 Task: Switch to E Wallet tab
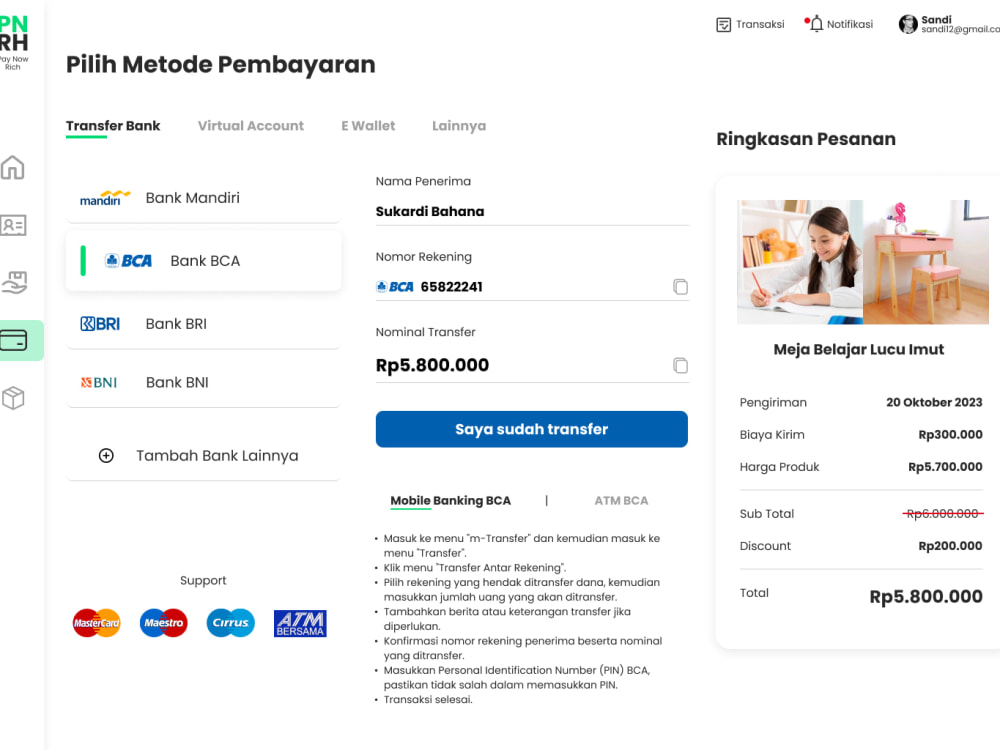pyautogui.click(x=368, y=126)
